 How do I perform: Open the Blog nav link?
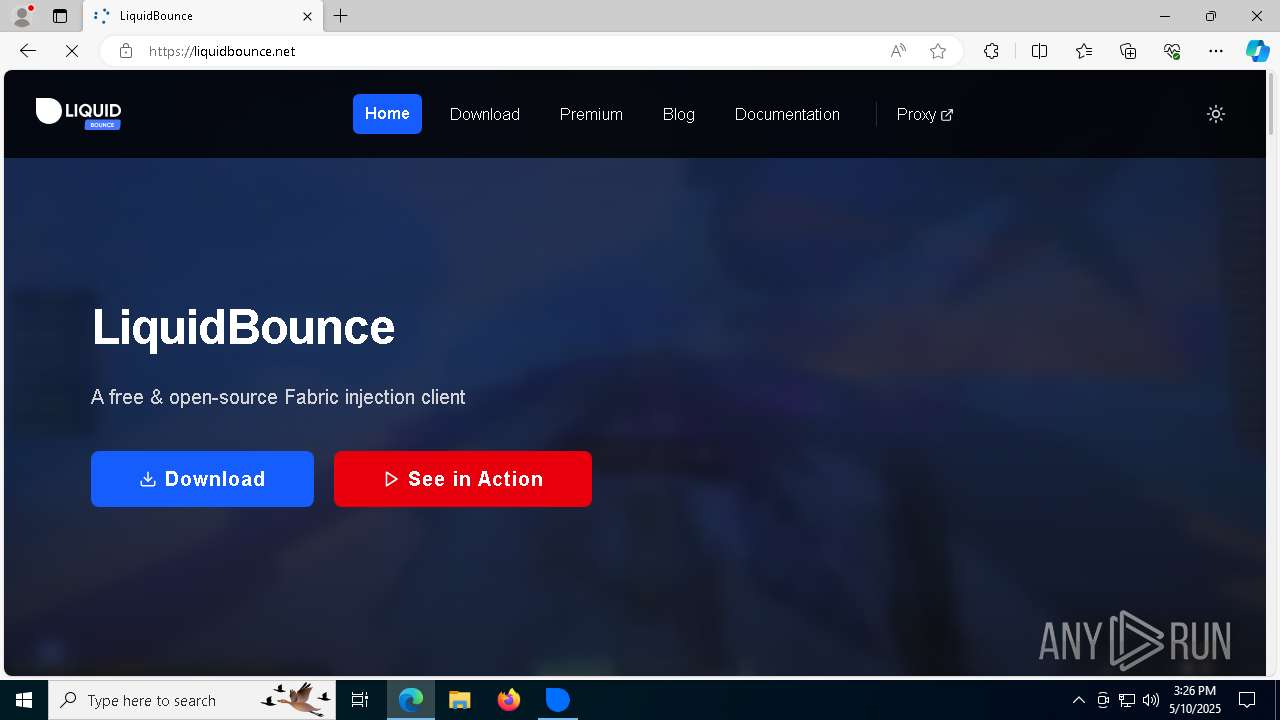coord(679,114)
